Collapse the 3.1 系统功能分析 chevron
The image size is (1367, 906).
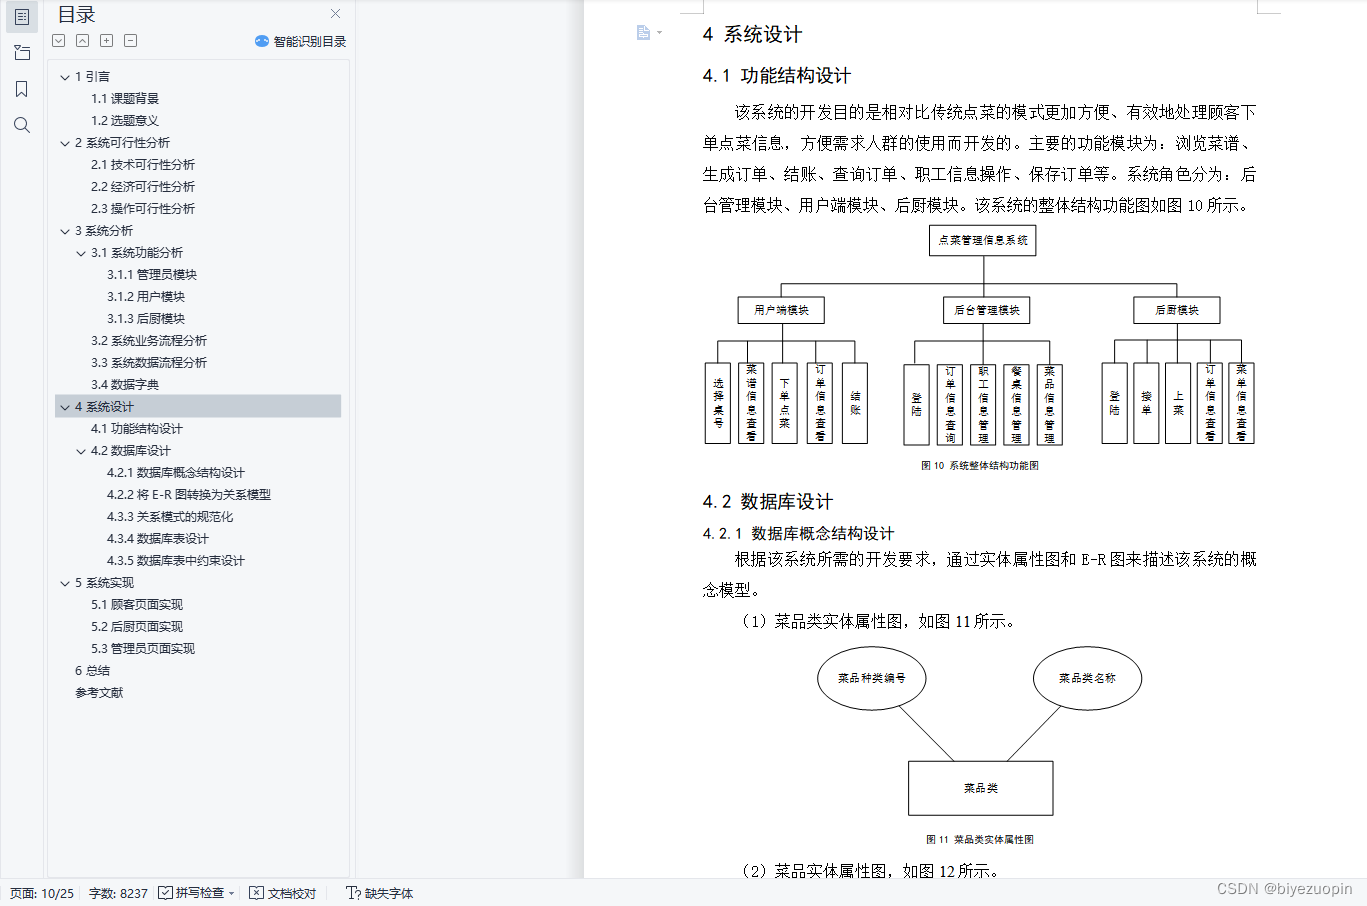point(81,253)
